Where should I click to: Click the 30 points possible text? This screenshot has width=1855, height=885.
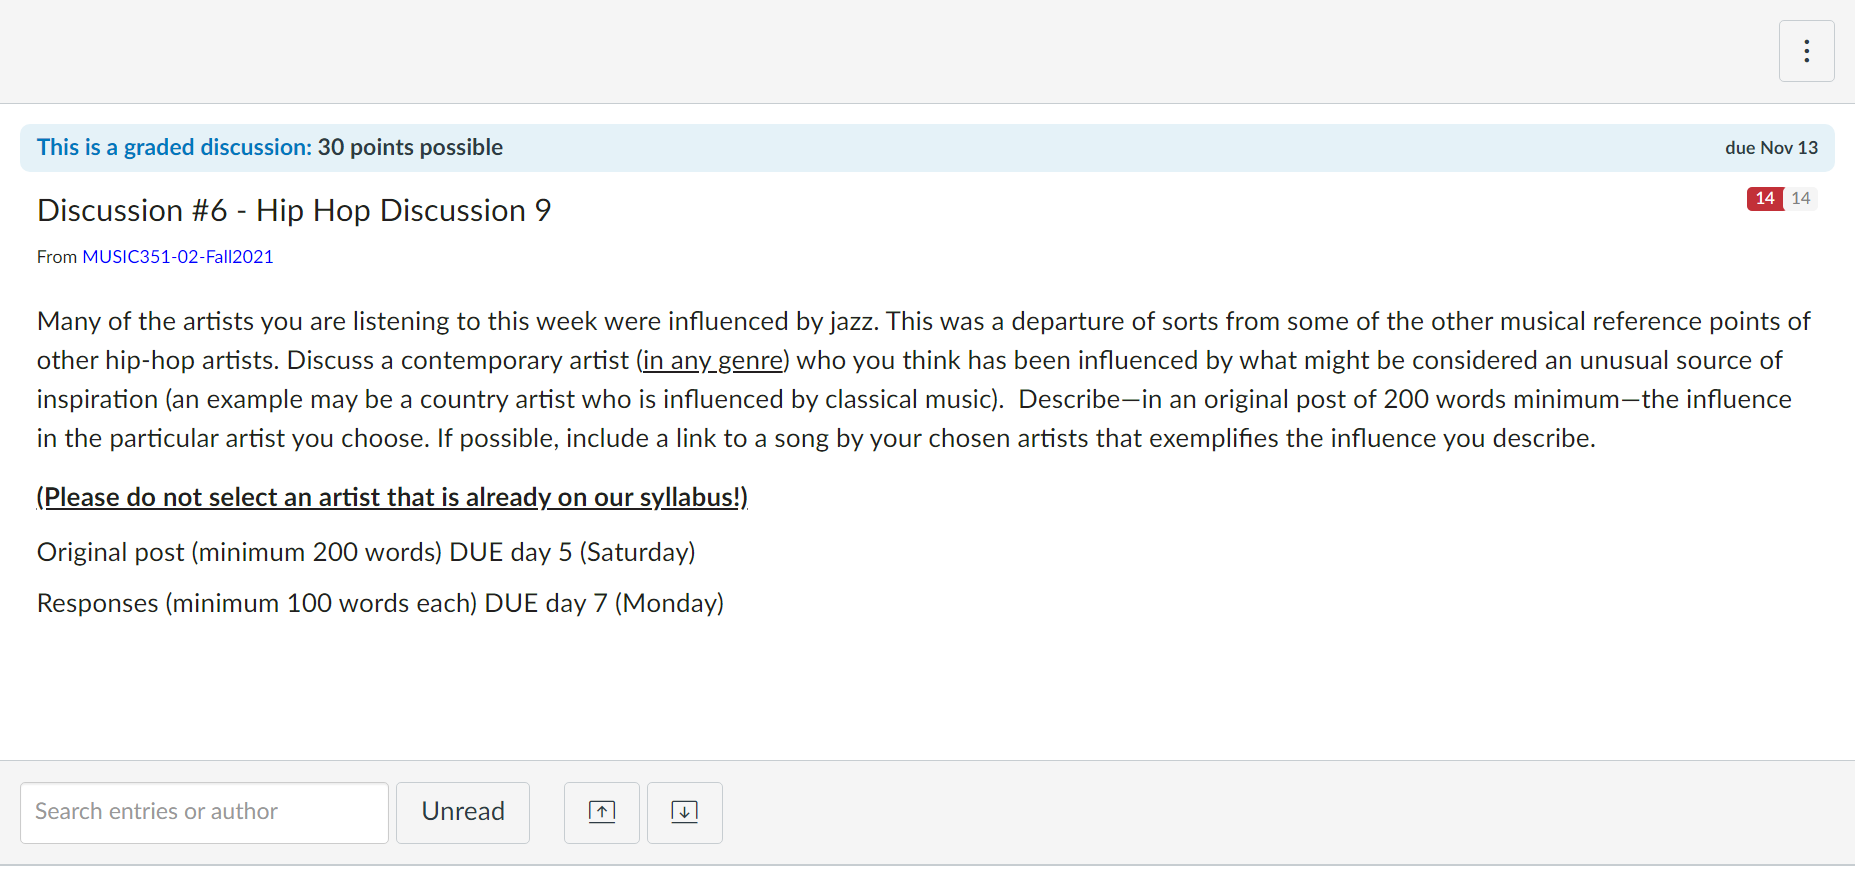[410, 147]
